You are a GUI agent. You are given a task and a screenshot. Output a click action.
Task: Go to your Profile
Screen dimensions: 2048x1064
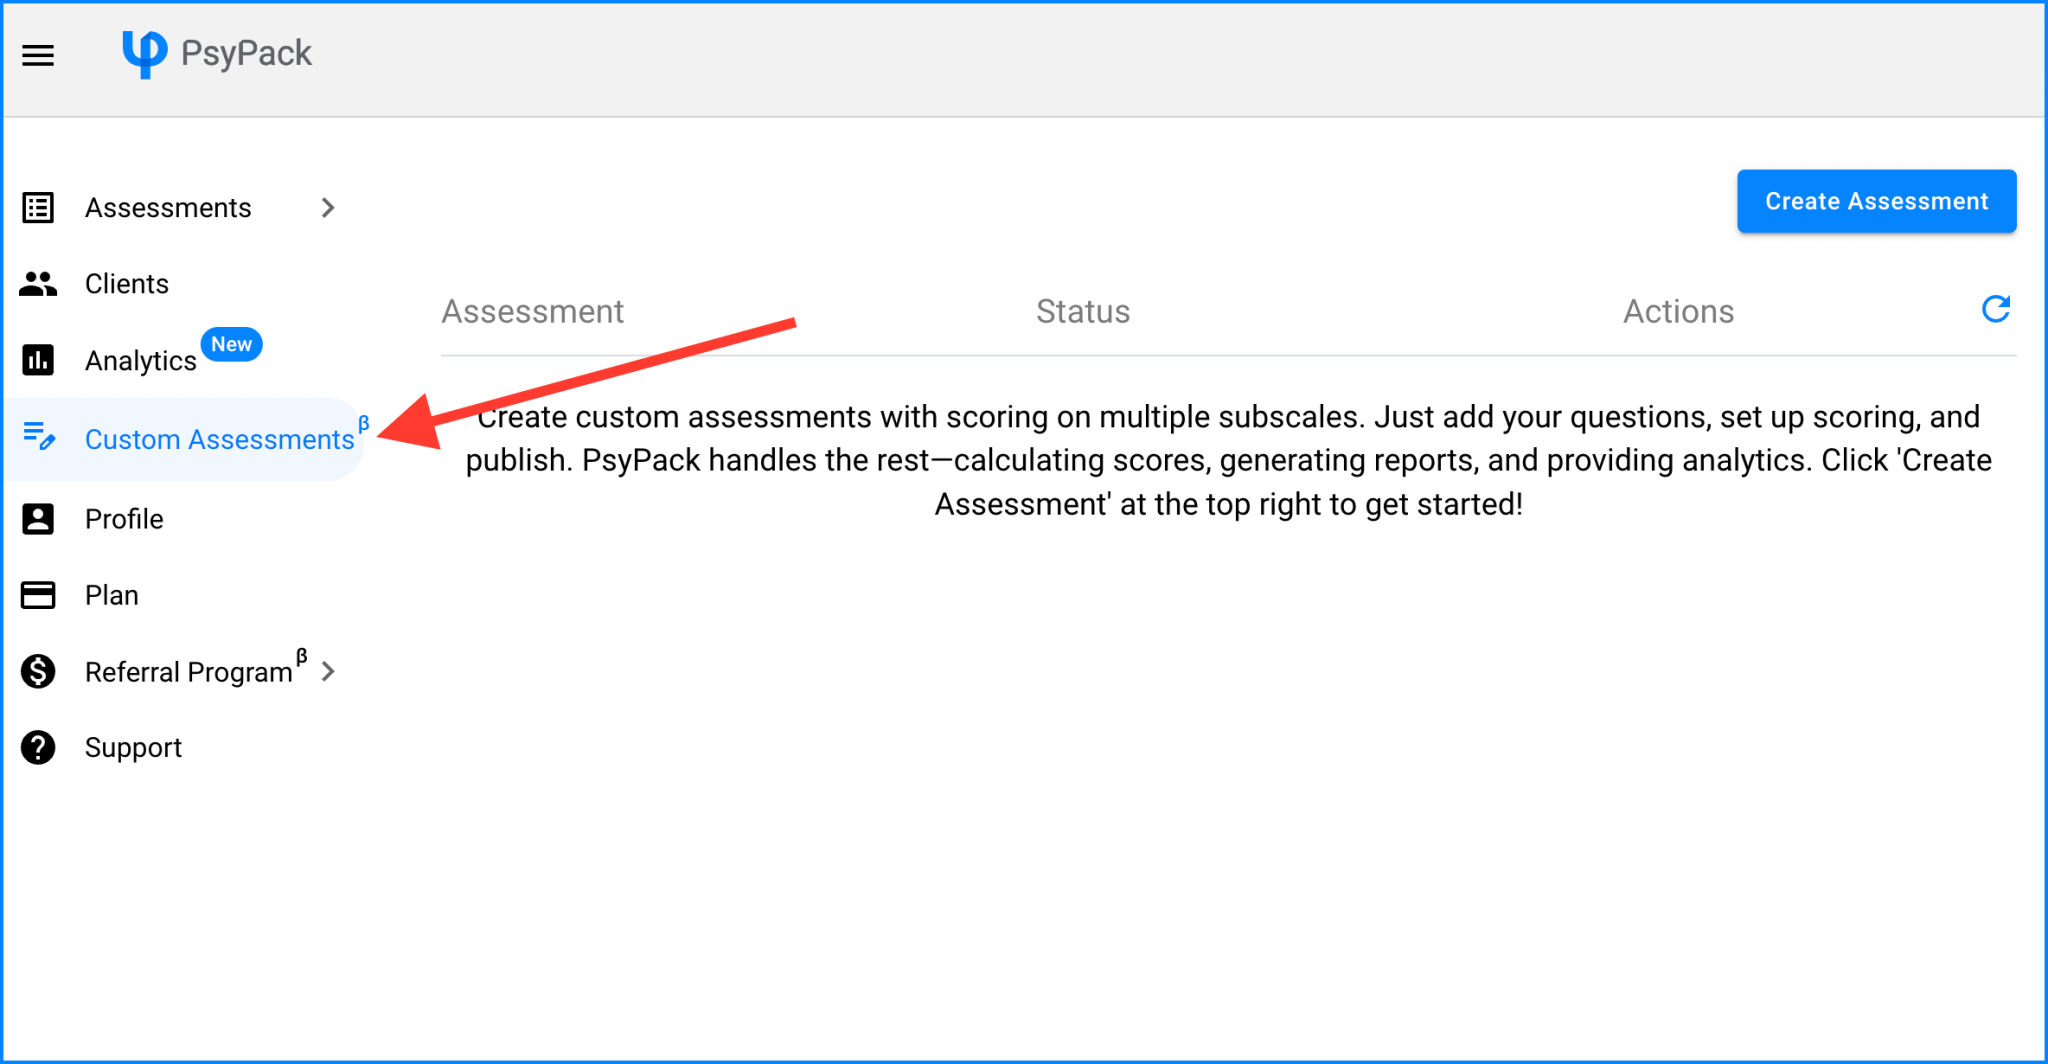123,518
